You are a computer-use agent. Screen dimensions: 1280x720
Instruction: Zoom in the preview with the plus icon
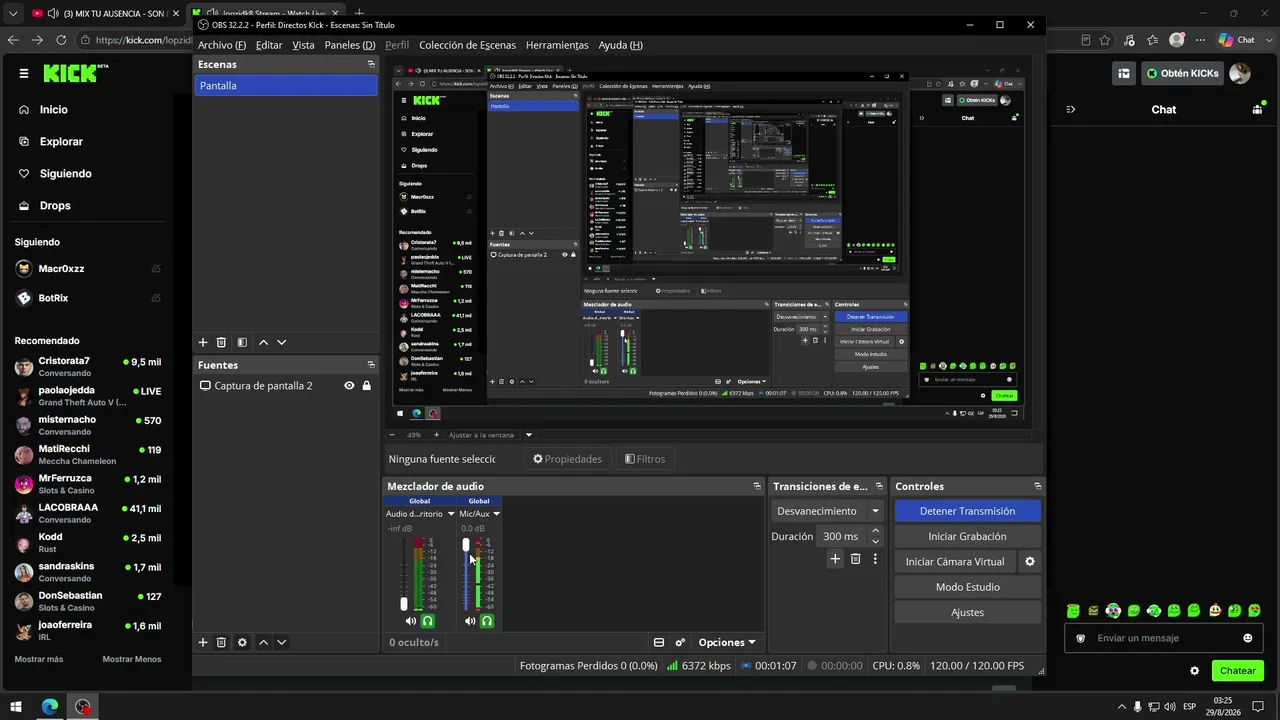point(436,435)
